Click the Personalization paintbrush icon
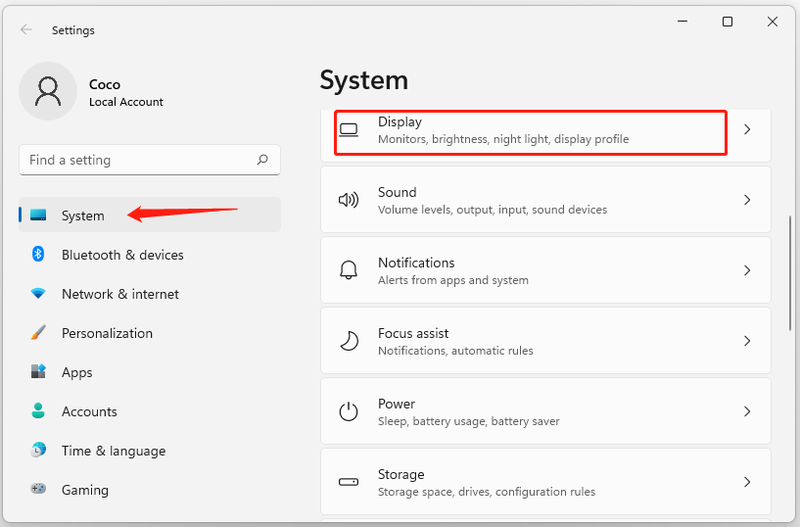800x527 pixels. tap(38, 333)
